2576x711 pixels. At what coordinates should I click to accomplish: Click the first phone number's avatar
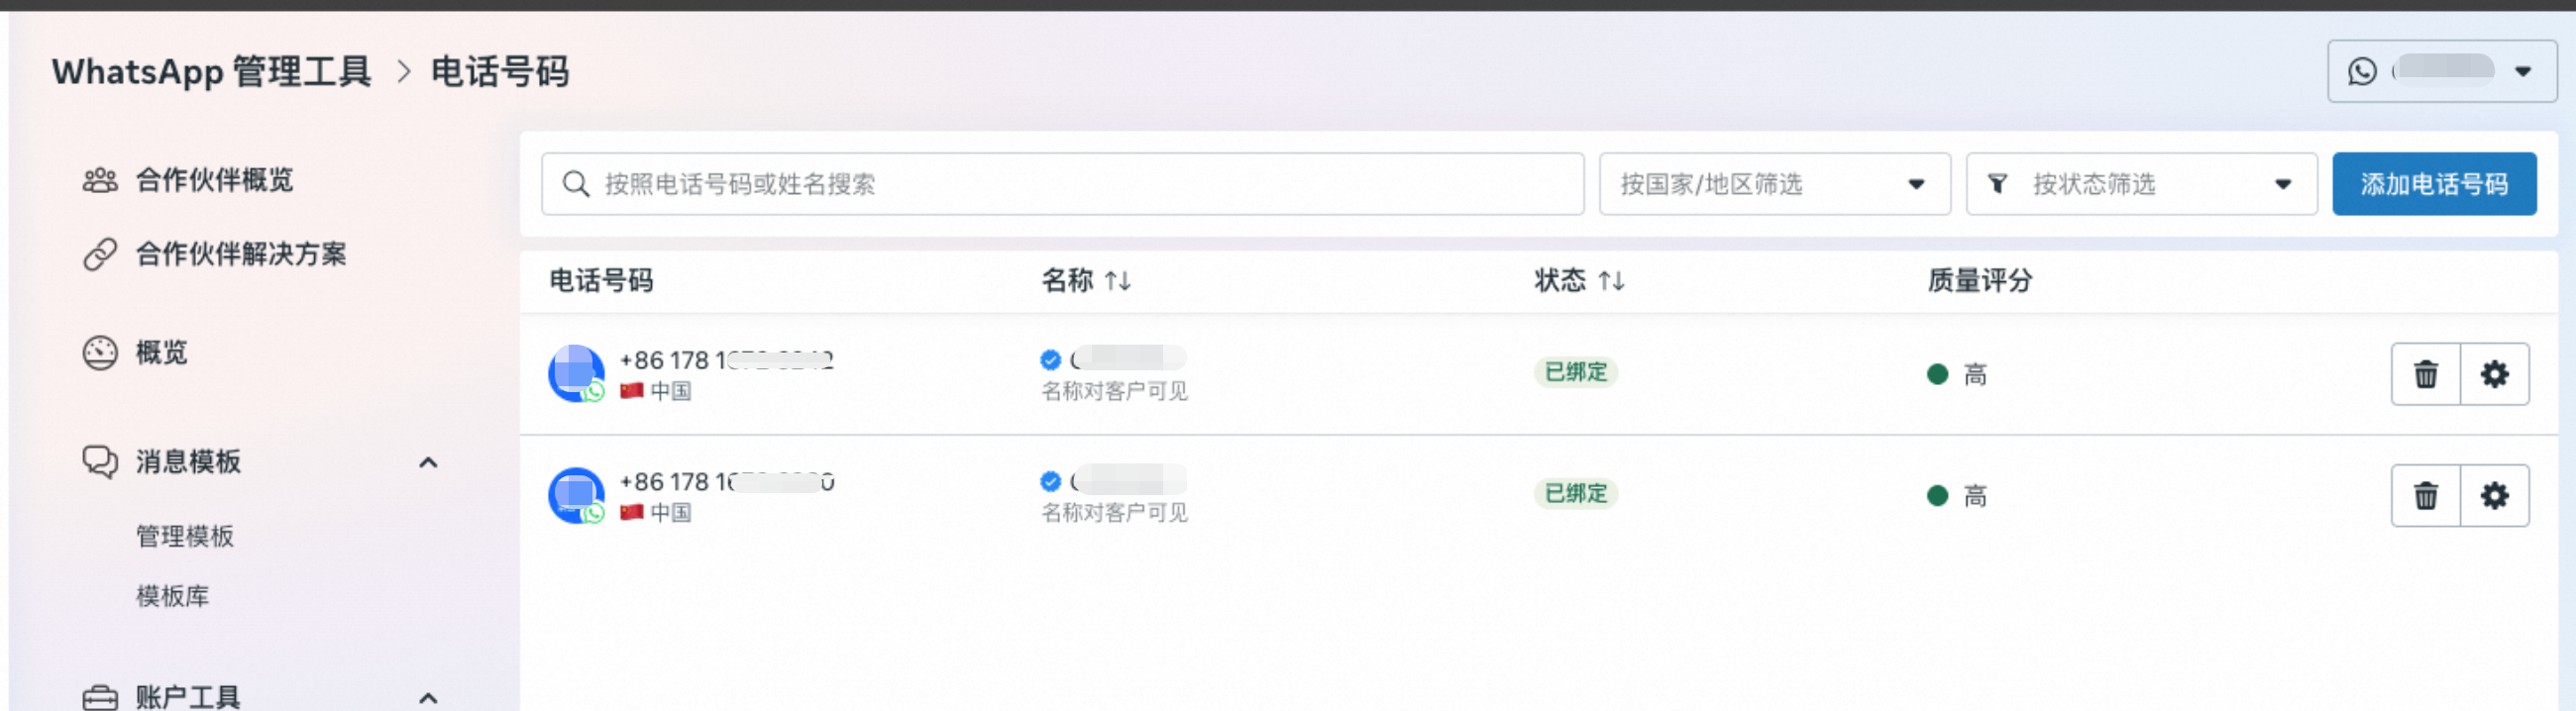pyautogui.click(x=576, y=373)
